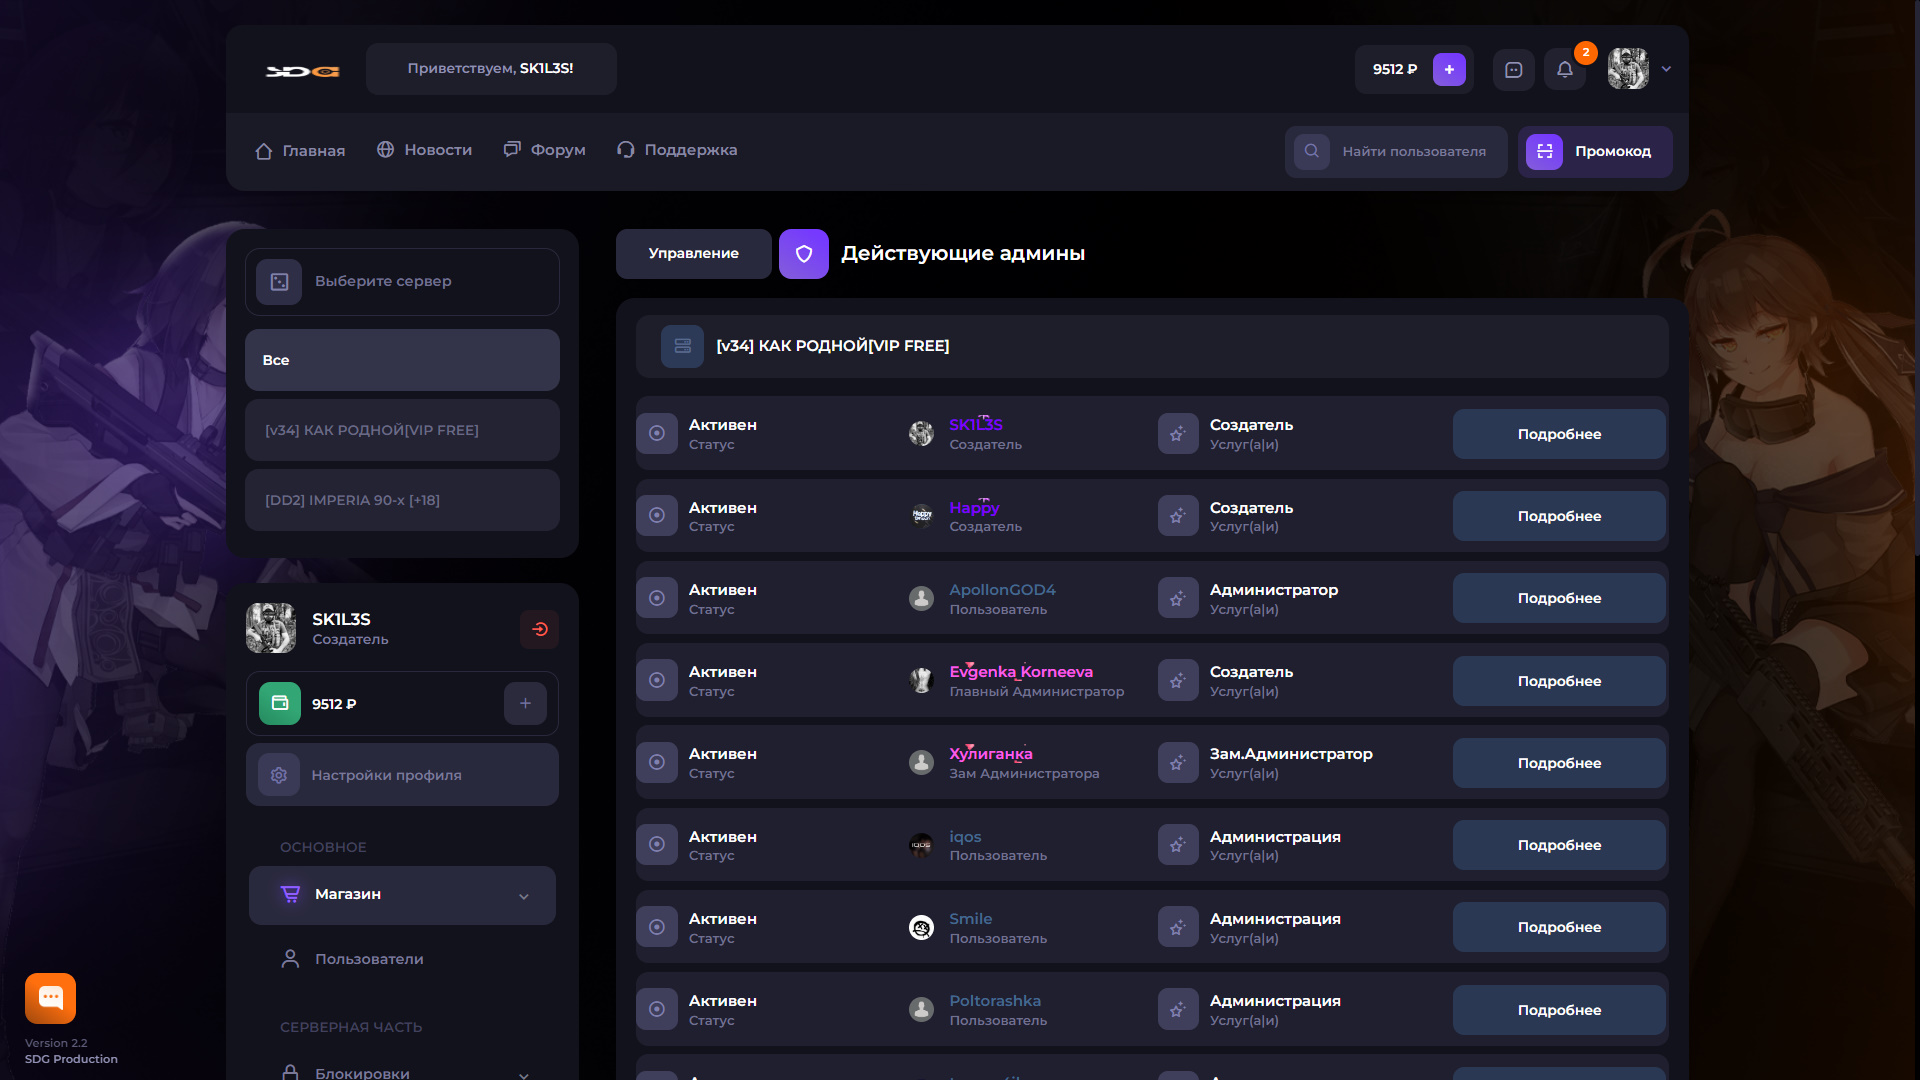The height and width of the screenshot is (1080, 1920).
Task: Click the status icon in the Smile row
Action: 657,927
